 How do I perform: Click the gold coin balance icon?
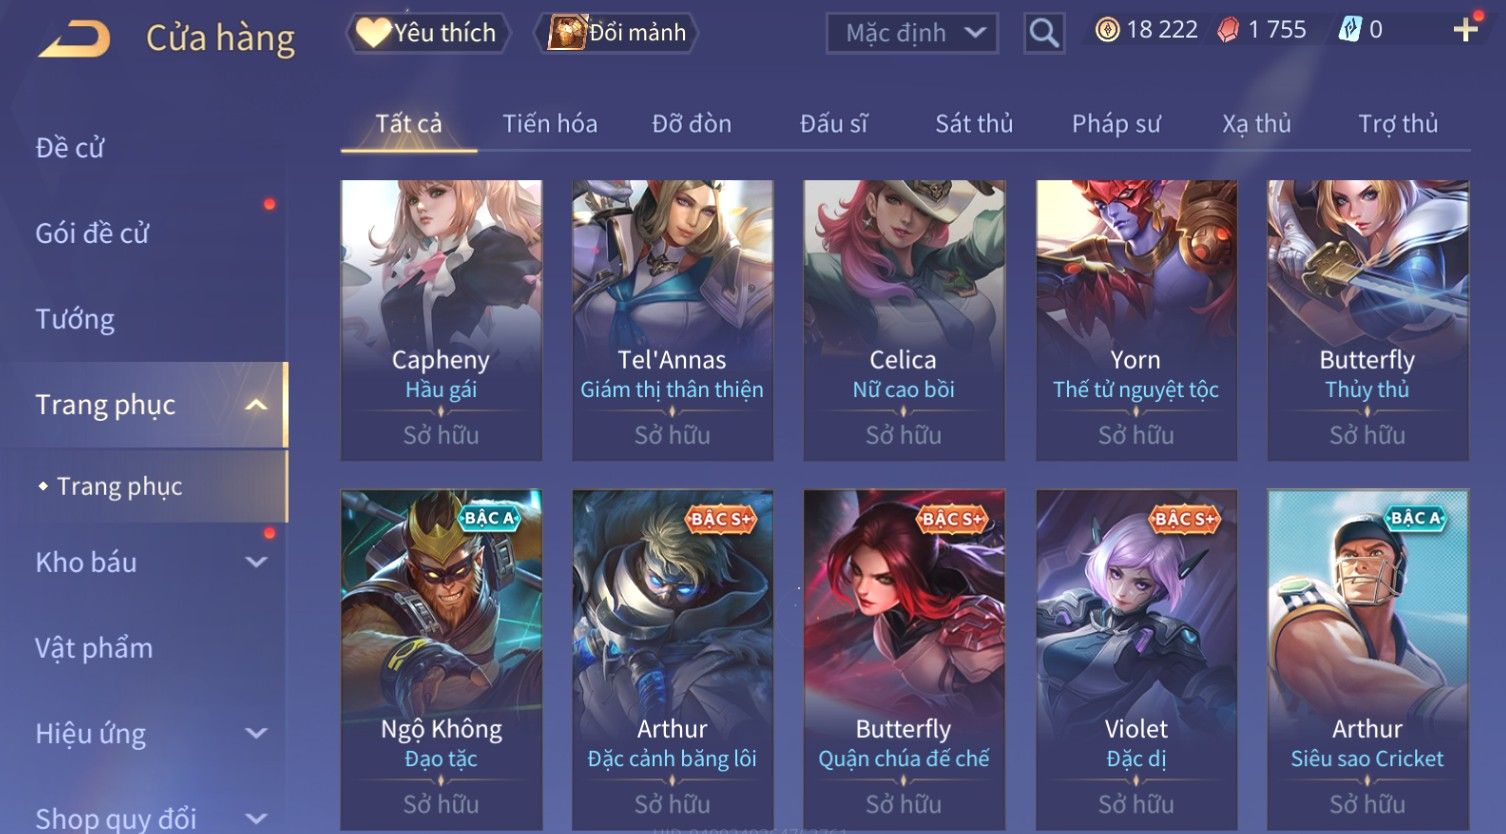(x=1107, y=30)
